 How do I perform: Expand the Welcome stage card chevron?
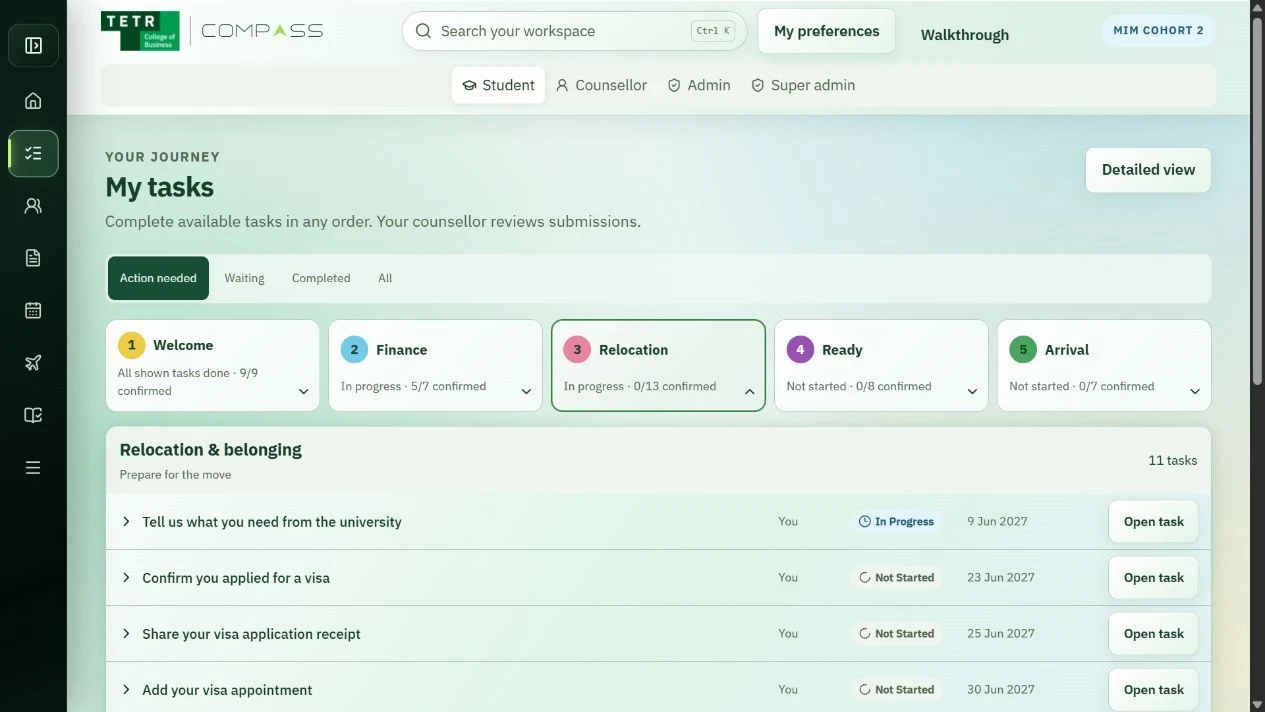point(303,392)
